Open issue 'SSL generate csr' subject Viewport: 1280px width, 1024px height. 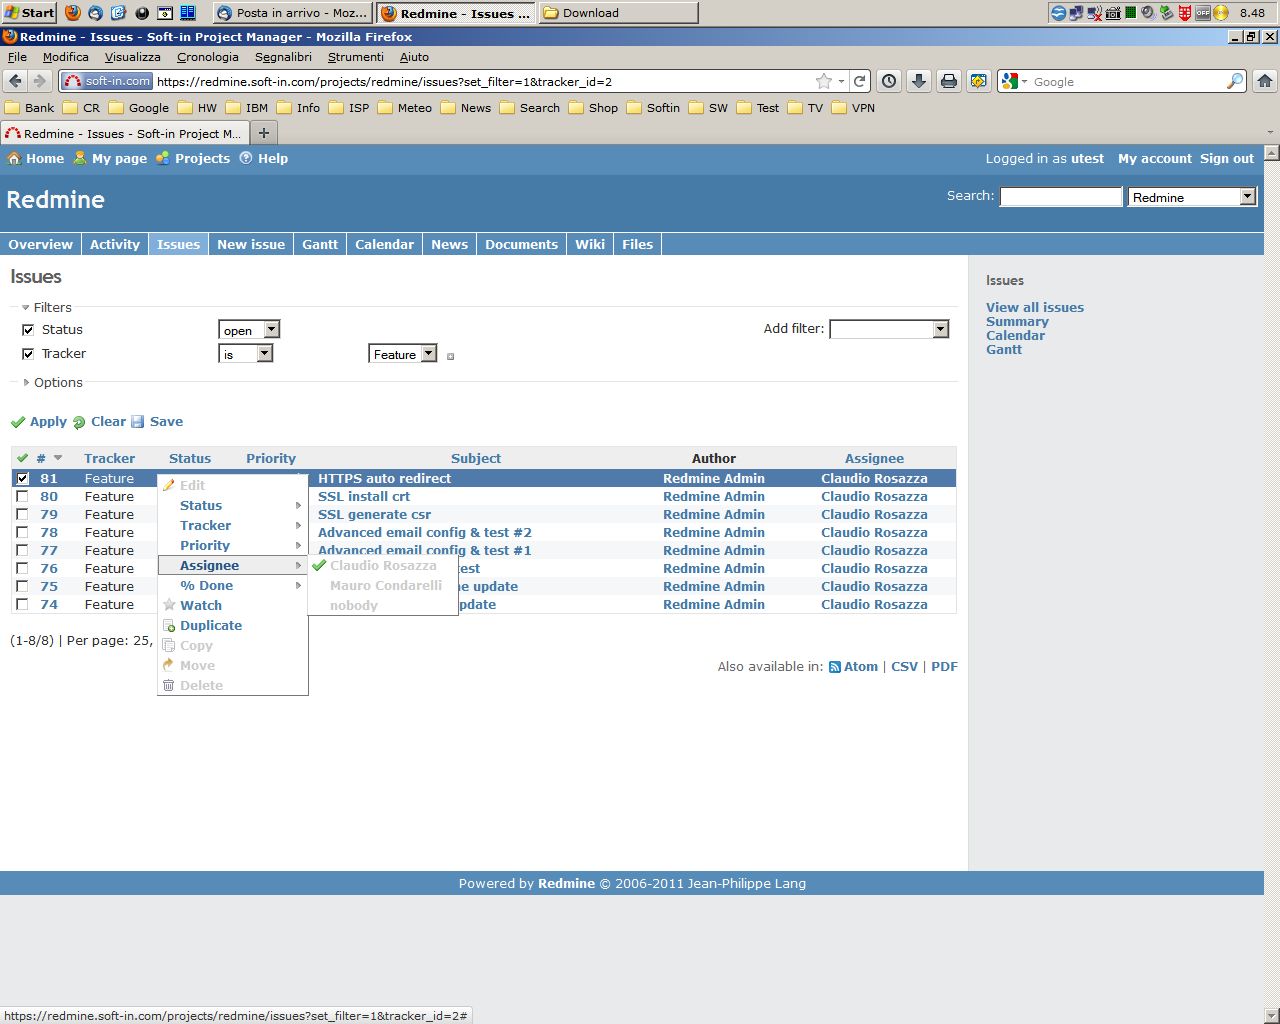click(374, 514)
